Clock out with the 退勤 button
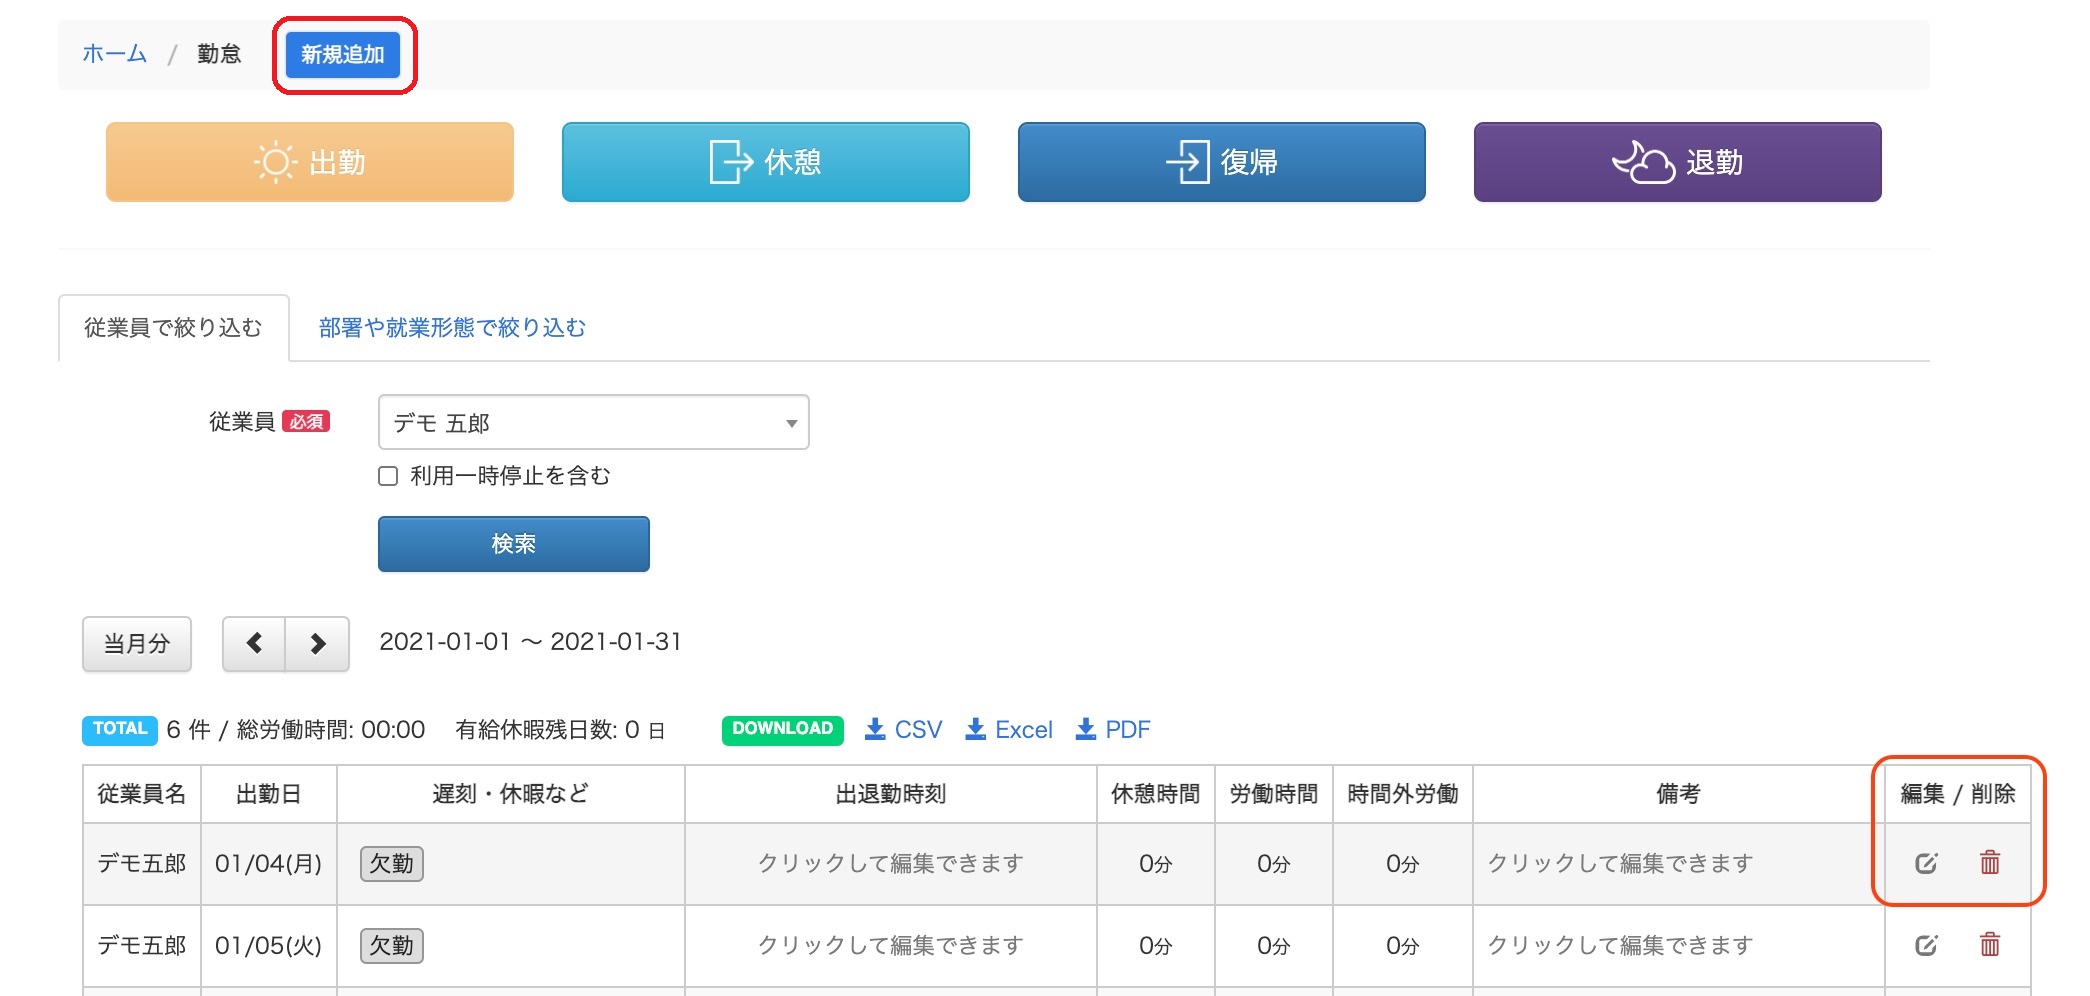Viewport: 2090px width, 996px height. [1678, 162]
